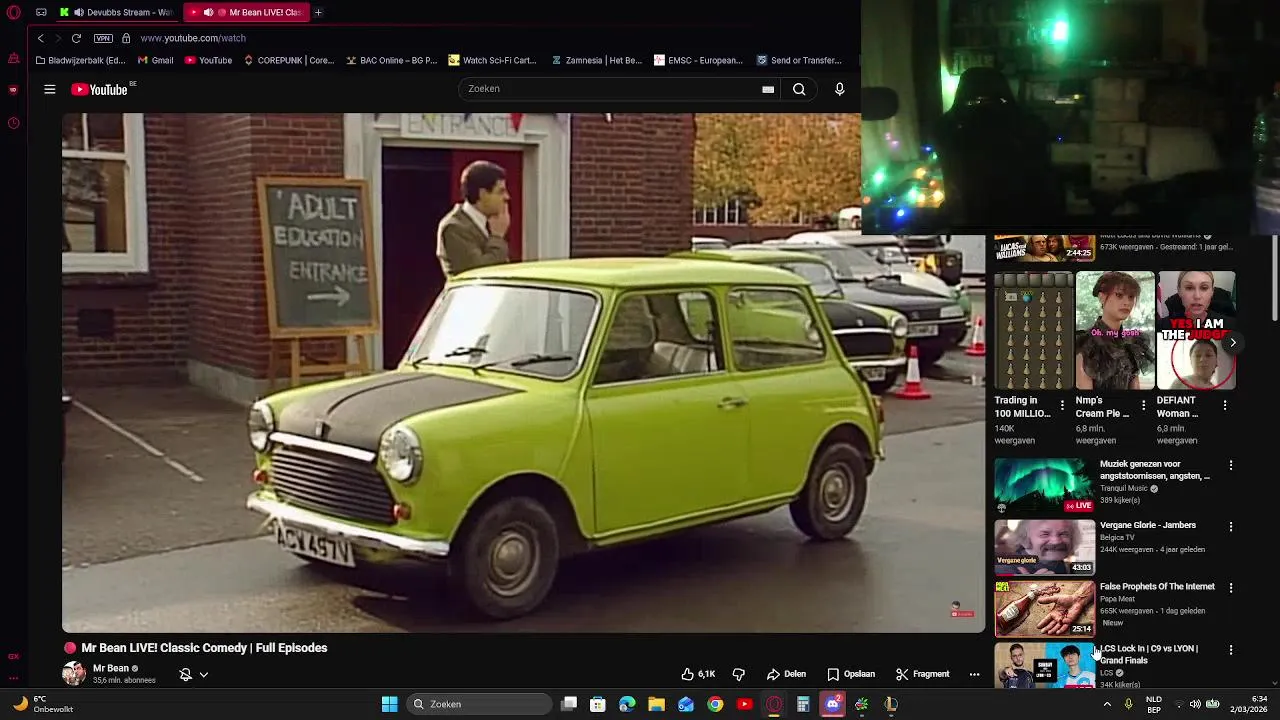The image size is (1280, 720).
Task: Open False Prophets Of The Internet title
Action: 1157,587
